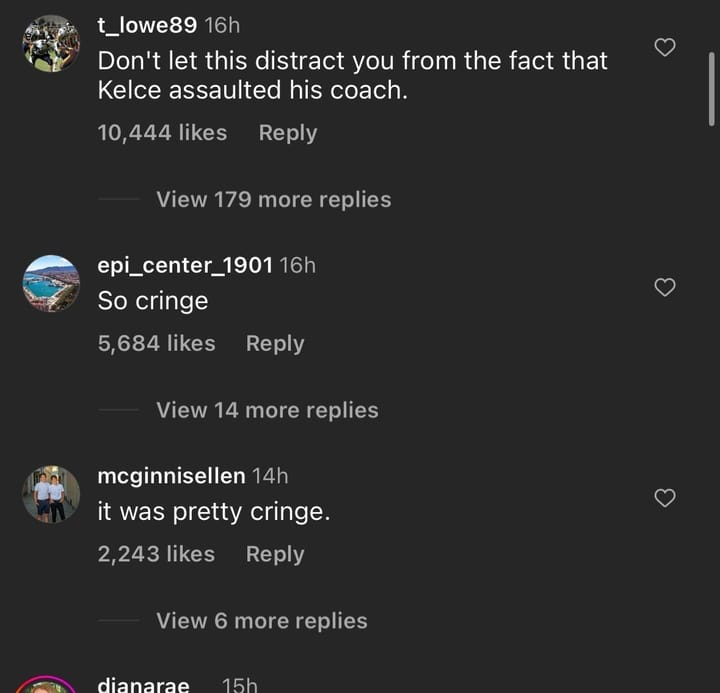Open t_lowe89's profile picture
This screenshot has height=693, width=720.
(x=51, y=45)
